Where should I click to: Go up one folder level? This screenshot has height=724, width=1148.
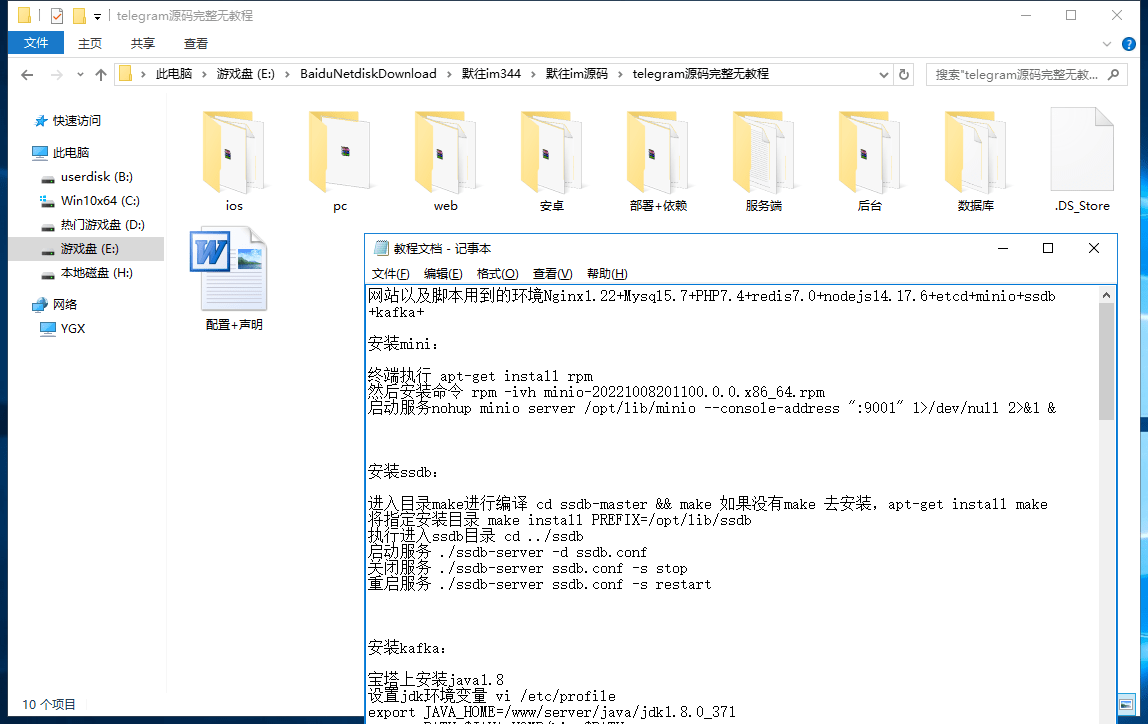(101, 75)
